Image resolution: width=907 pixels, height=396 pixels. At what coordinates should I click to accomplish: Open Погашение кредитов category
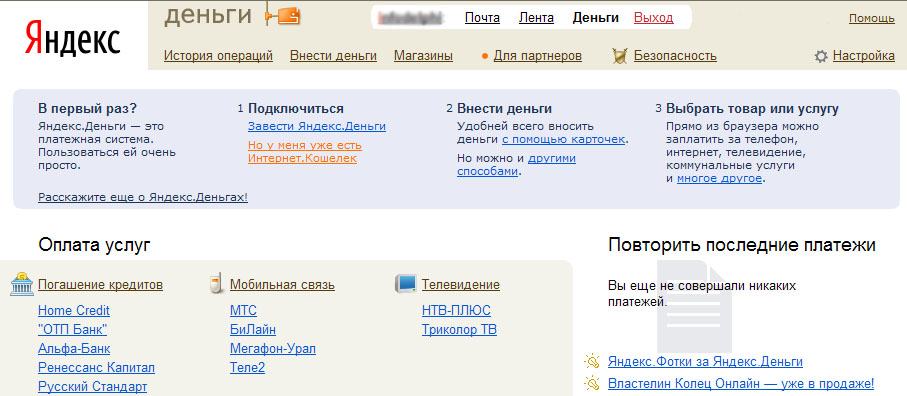click(101, 284)
